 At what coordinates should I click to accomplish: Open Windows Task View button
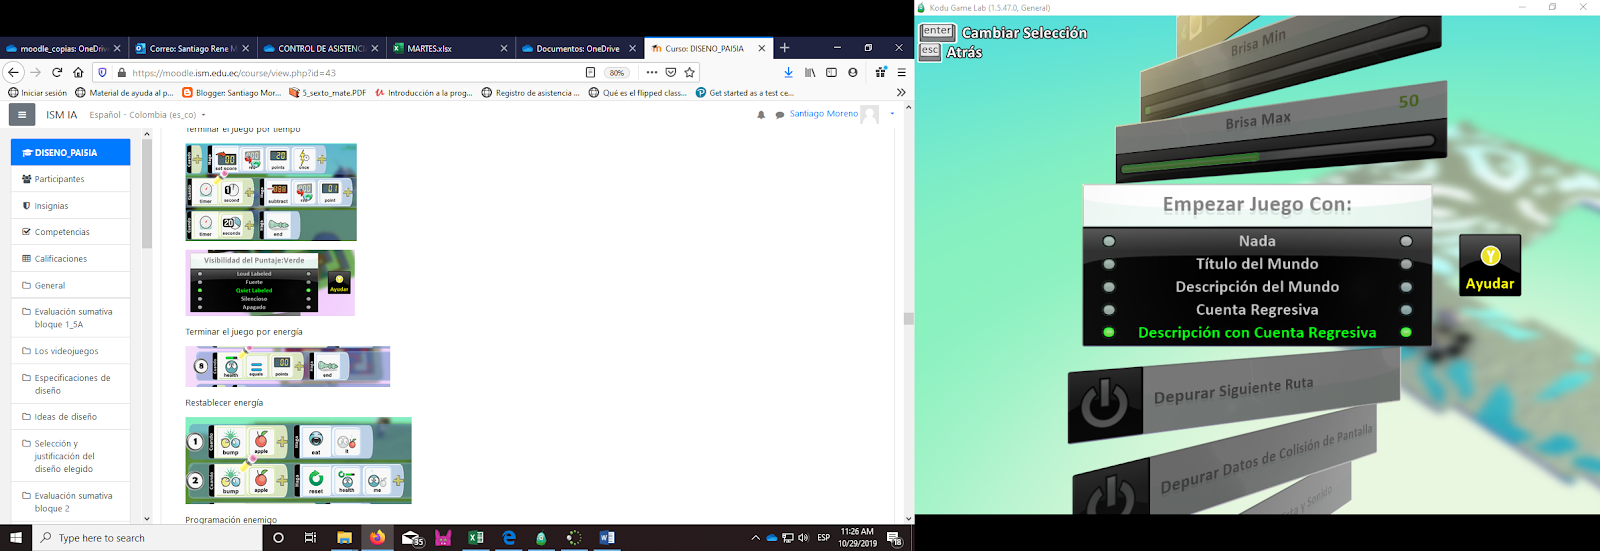click(x=311, y=538)
